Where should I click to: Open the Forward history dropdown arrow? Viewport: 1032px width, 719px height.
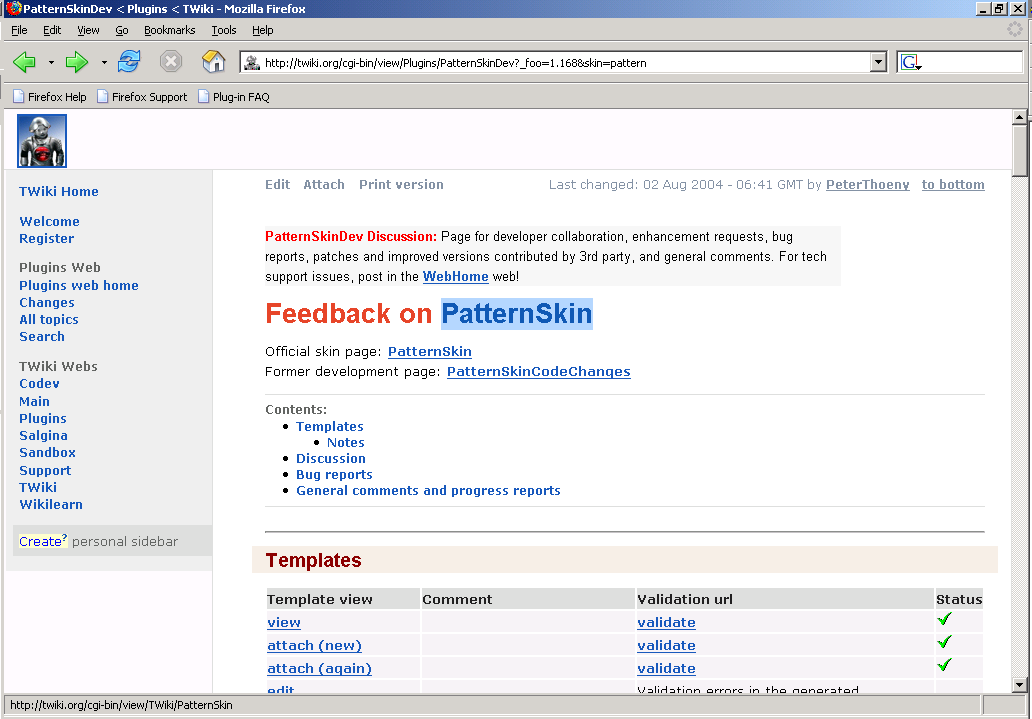(103, 63)
